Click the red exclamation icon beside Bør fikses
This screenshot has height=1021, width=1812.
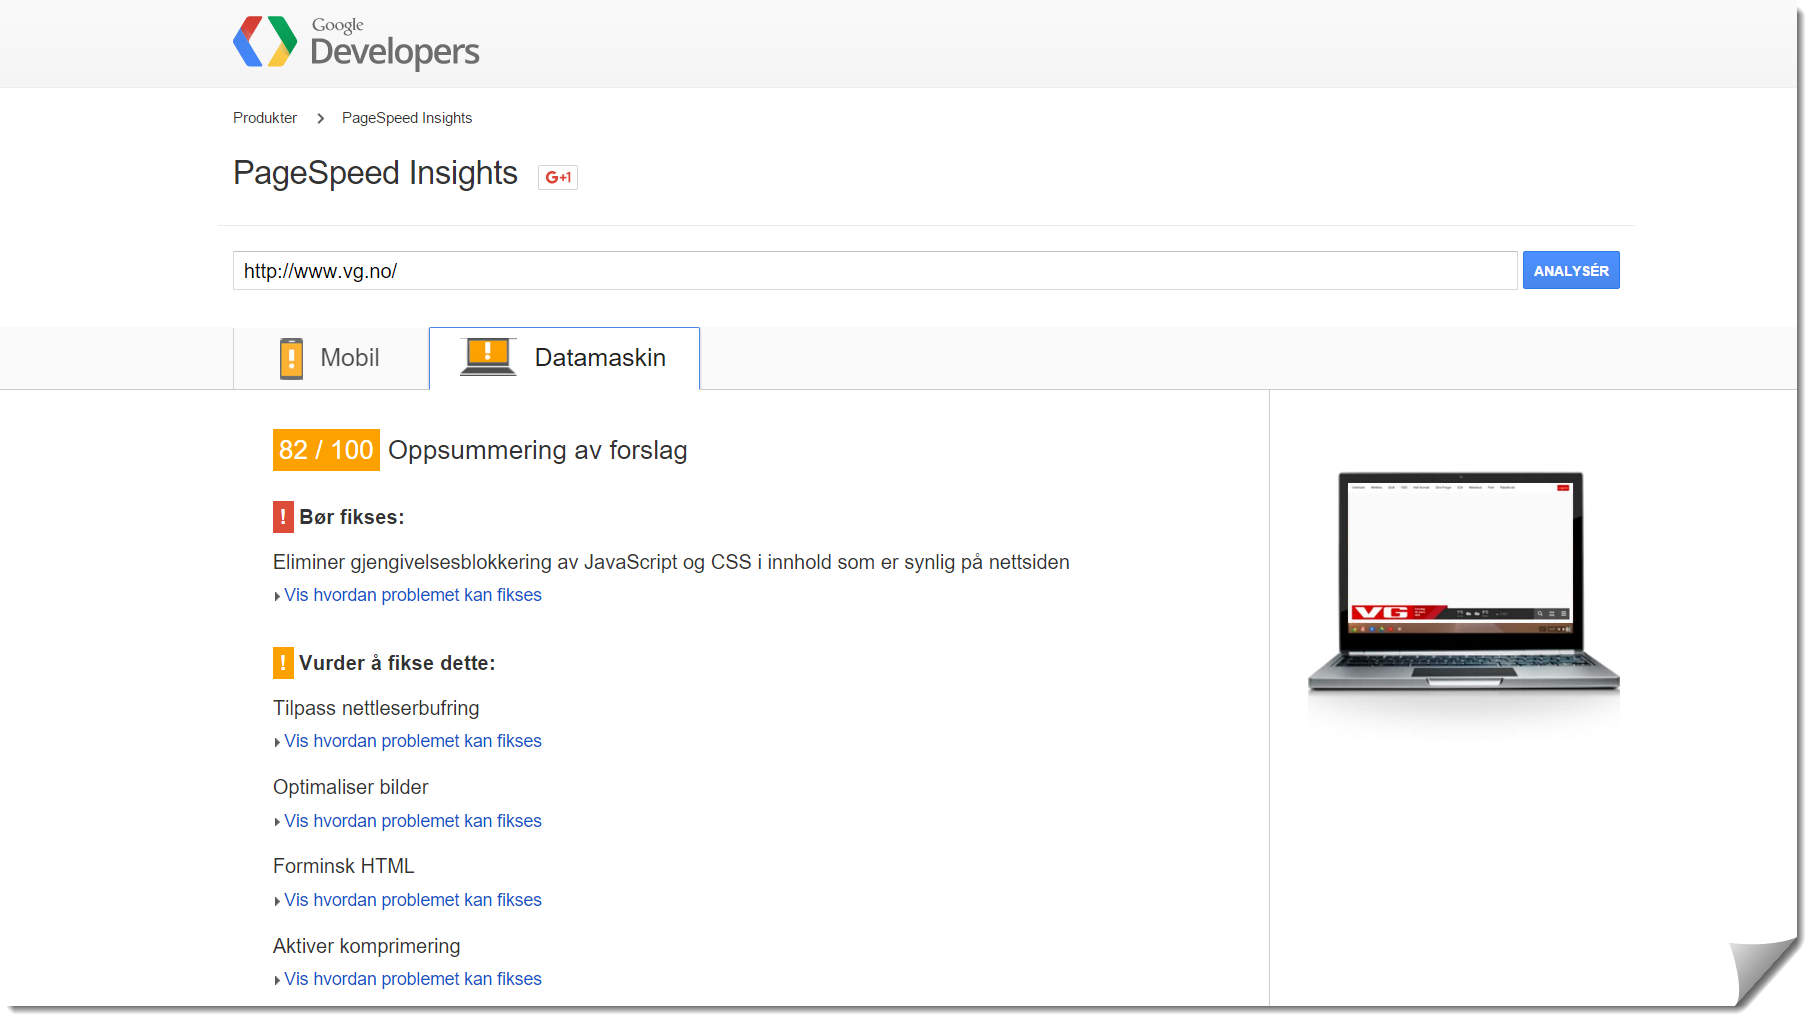[x=283, y=517]
